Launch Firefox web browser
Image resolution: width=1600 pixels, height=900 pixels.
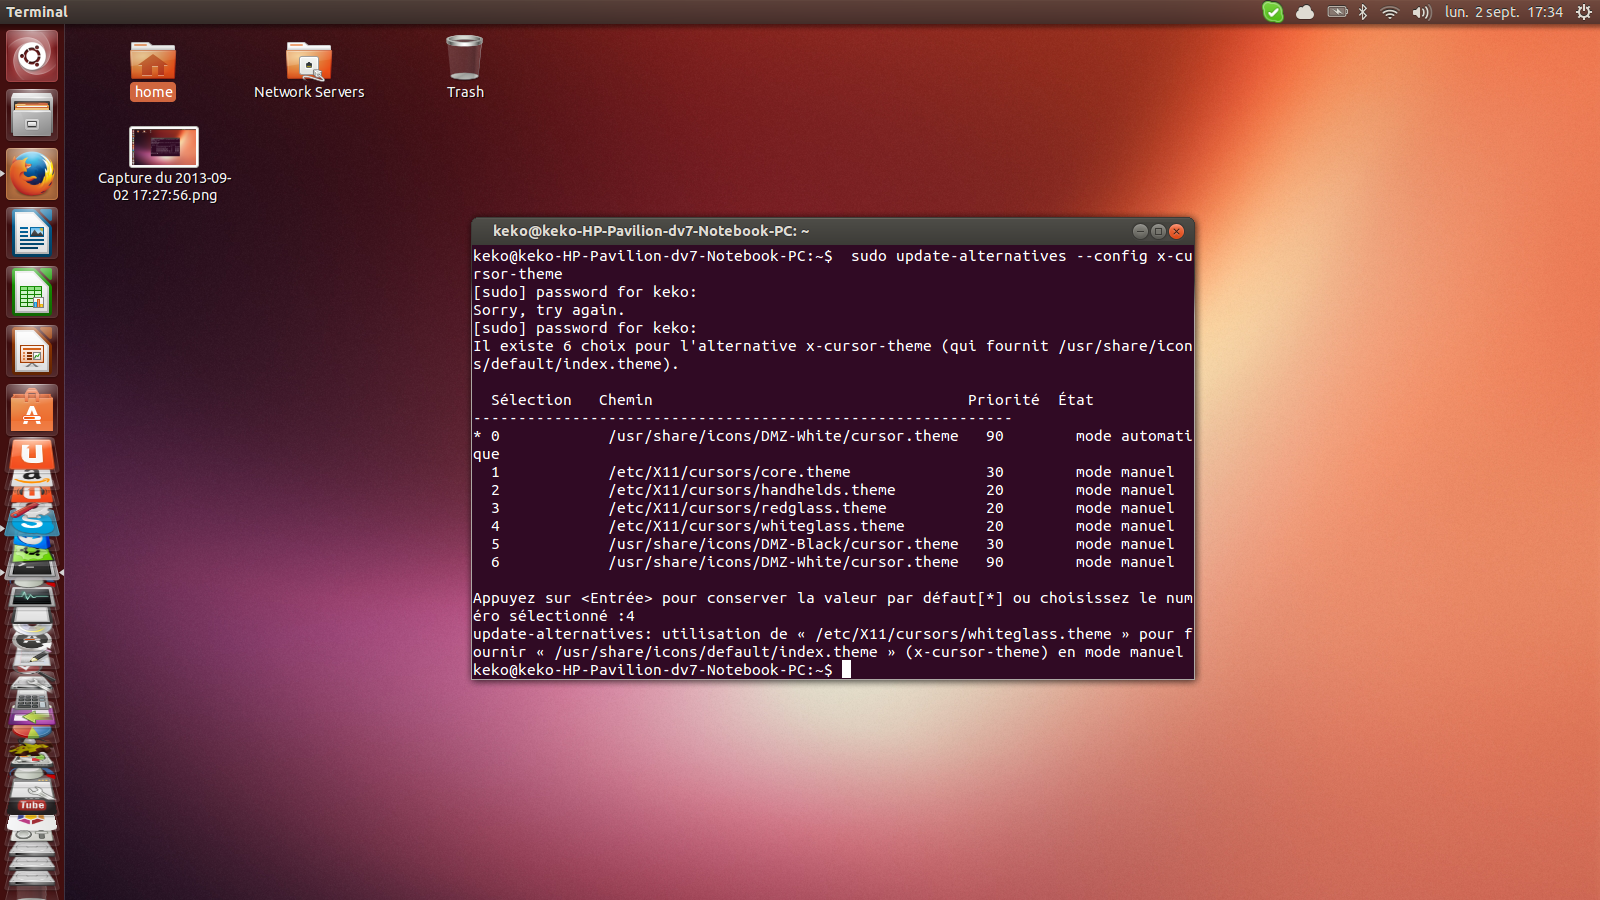[x=32, y=174]
